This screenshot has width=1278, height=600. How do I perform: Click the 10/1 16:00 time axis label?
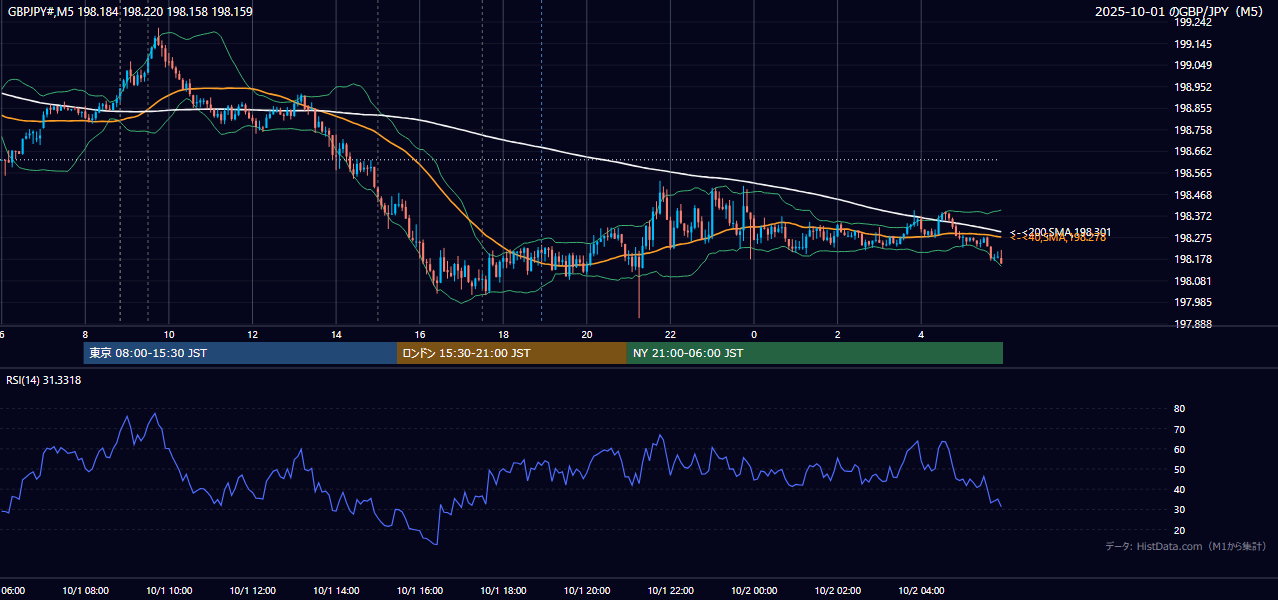pos(419,590)
